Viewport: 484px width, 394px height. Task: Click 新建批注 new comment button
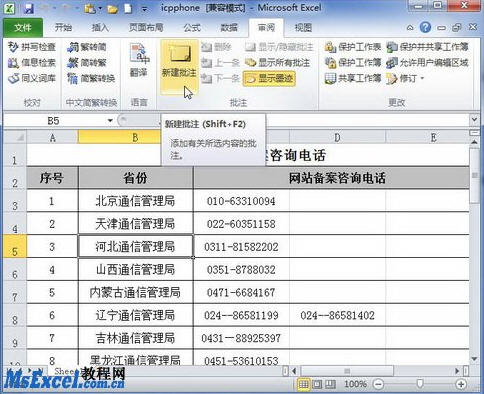coord(179,67)
